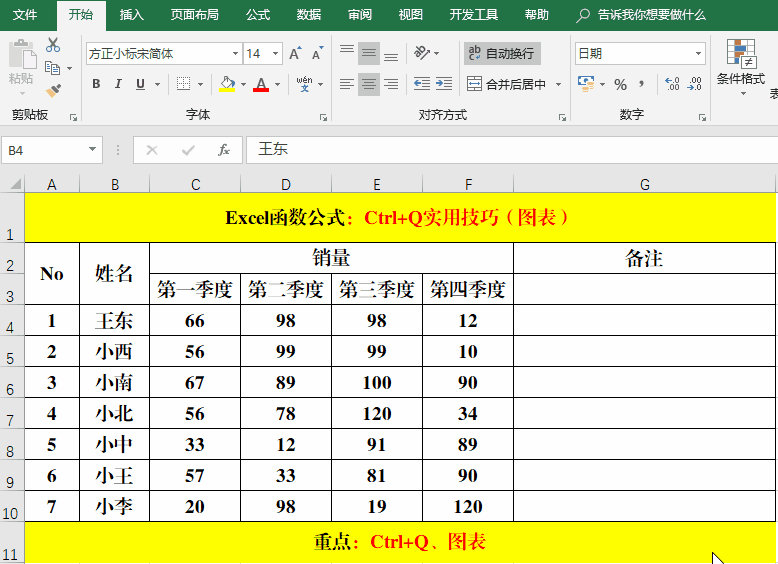
Task: Select column G header
Action: (x=645, y=185)
